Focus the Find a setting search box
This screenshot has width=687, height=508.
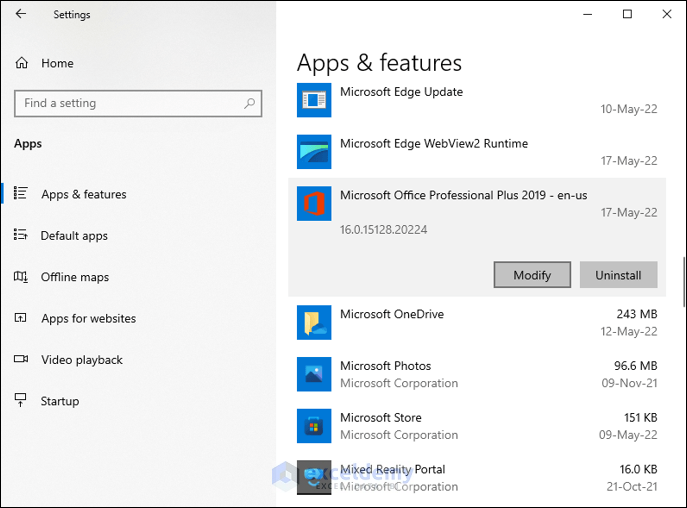(x=128, y=103)
